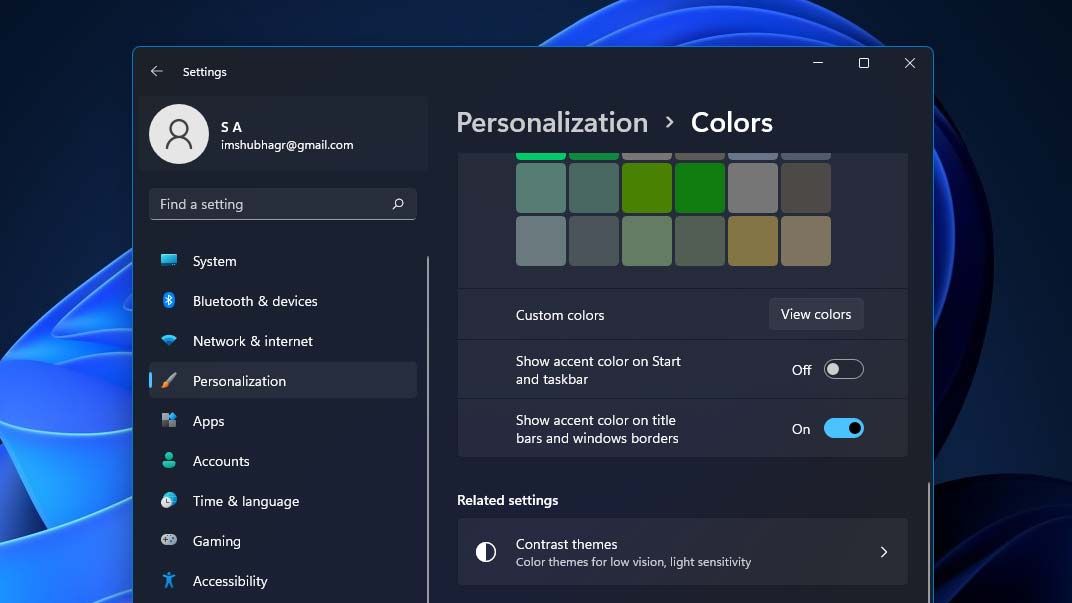Open System settings from the sidebar
Viewport: 1072px width, 603px height.
pyautogui.click(x=212, y=261)
